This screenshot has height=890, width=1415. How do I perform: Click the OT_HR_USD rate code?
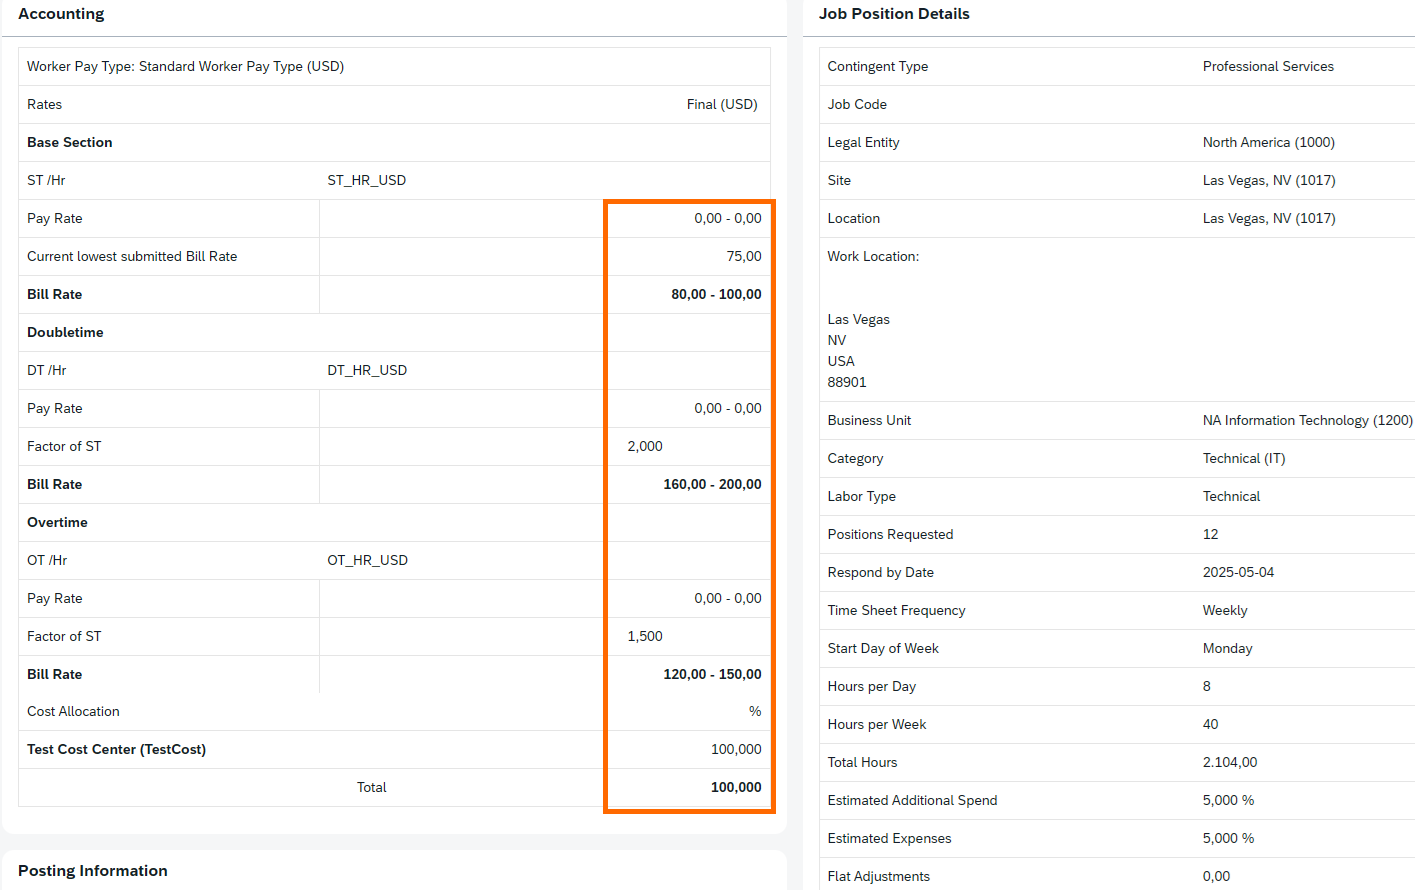click(368, 560)
